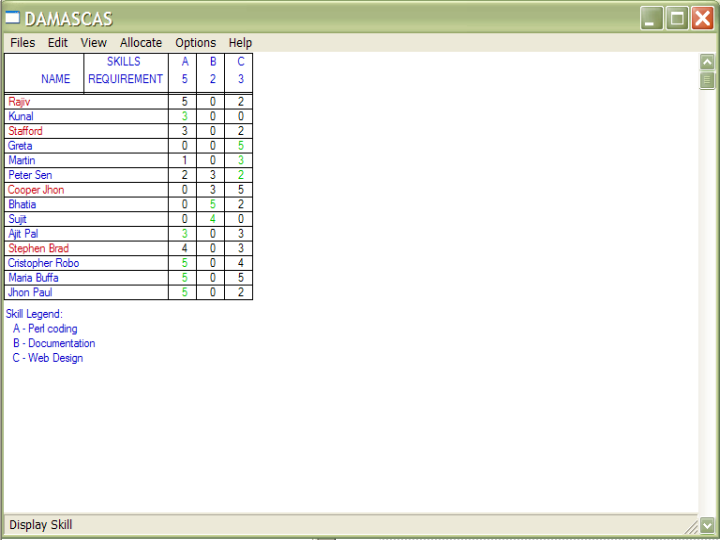Open the Options menu

[195, 43]
